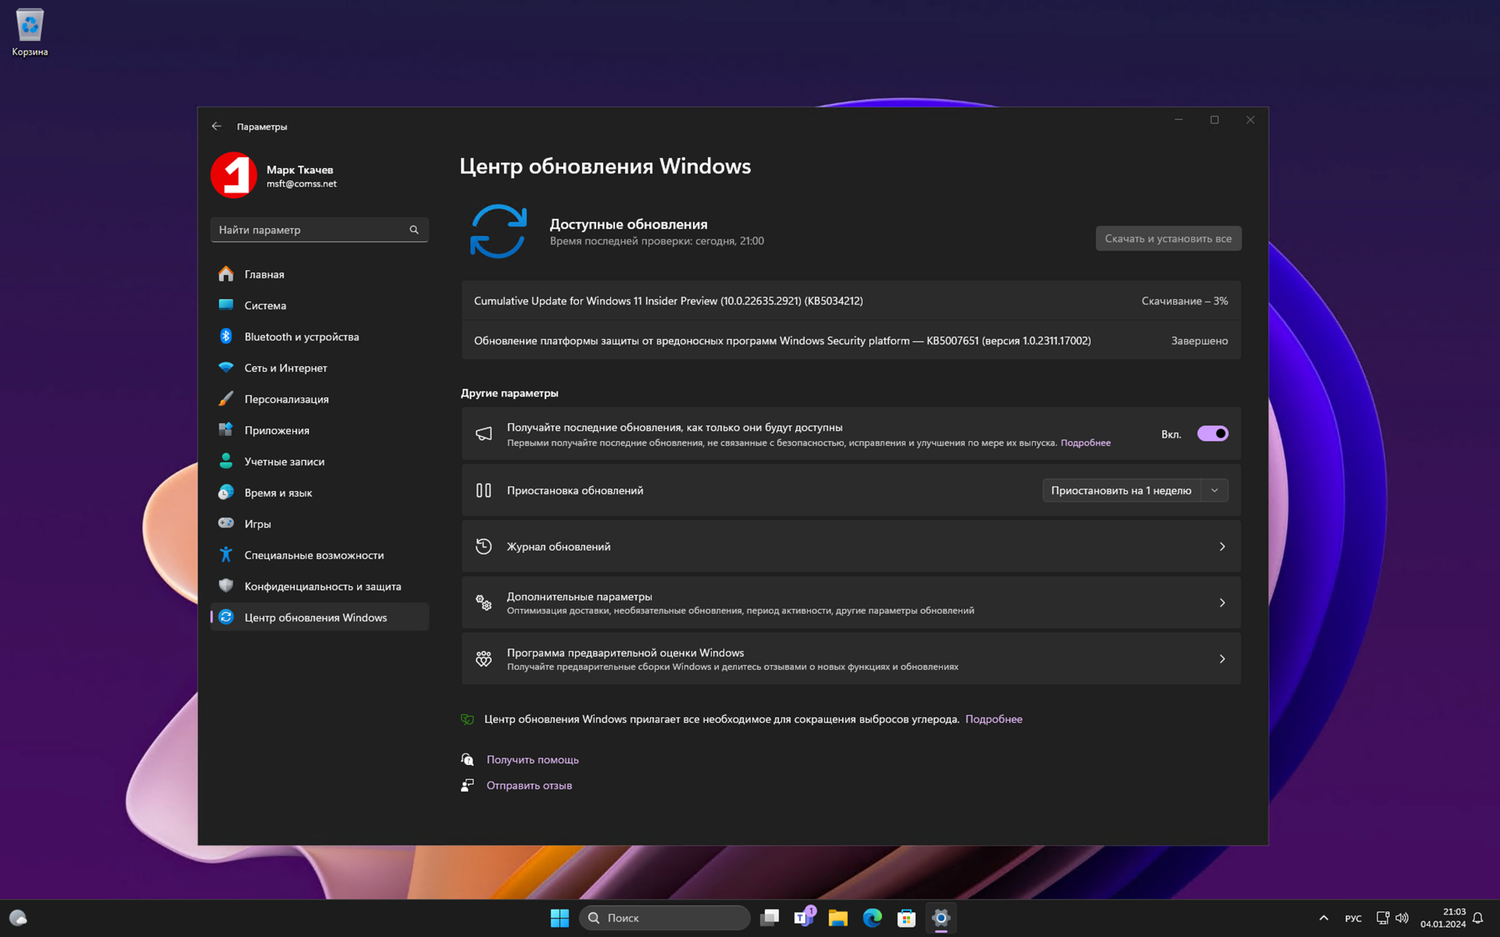This screenshot has height=937, width=1500.
Task: Open Конфиденциальность и защита section
Action: (320, 586)
